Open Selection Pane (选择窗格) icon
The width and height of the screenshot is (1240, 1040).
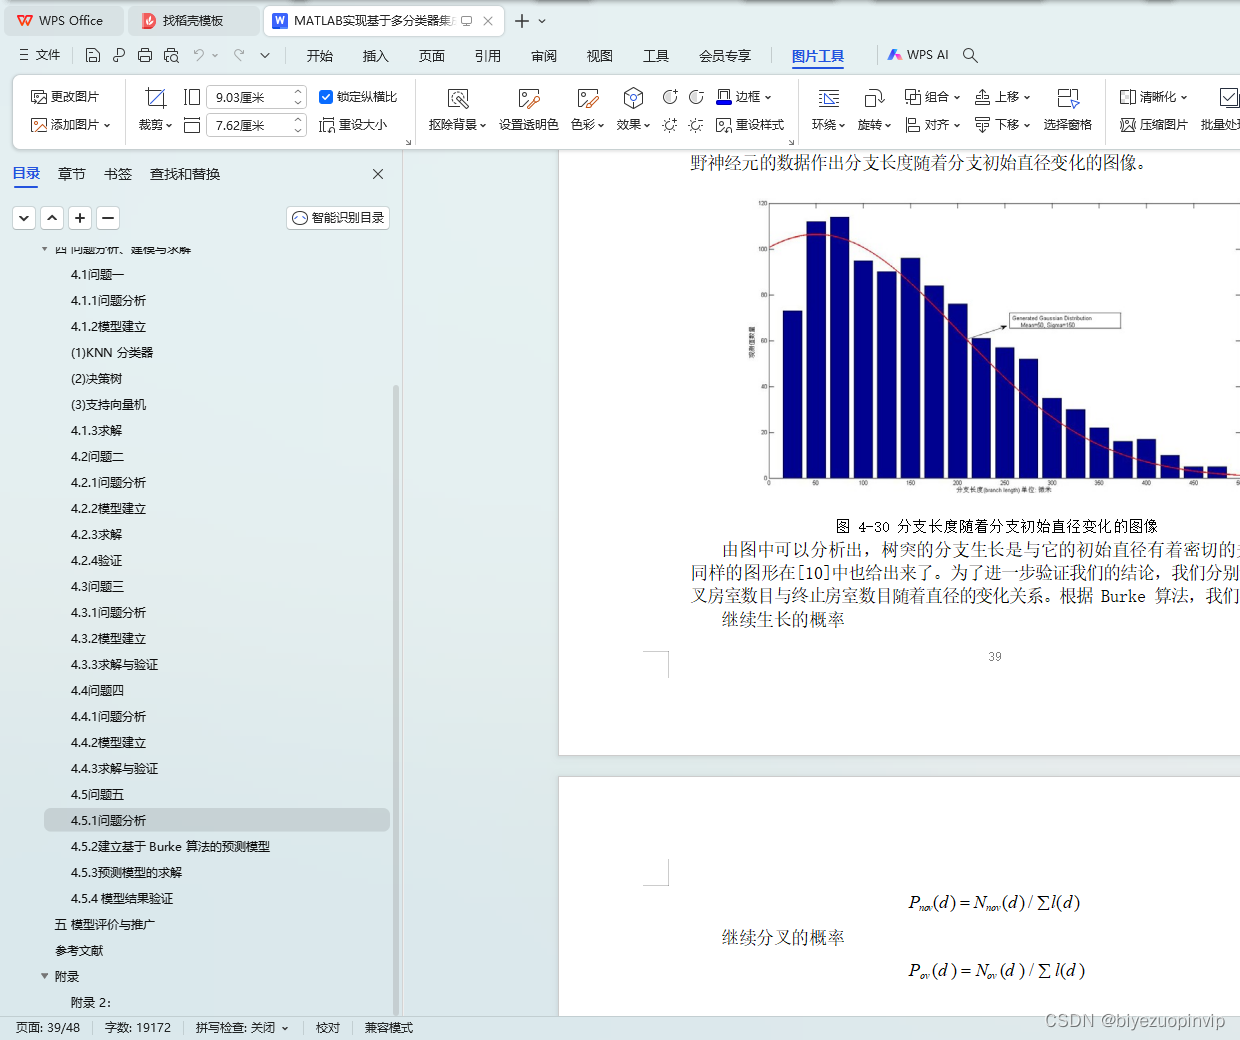1068,98
